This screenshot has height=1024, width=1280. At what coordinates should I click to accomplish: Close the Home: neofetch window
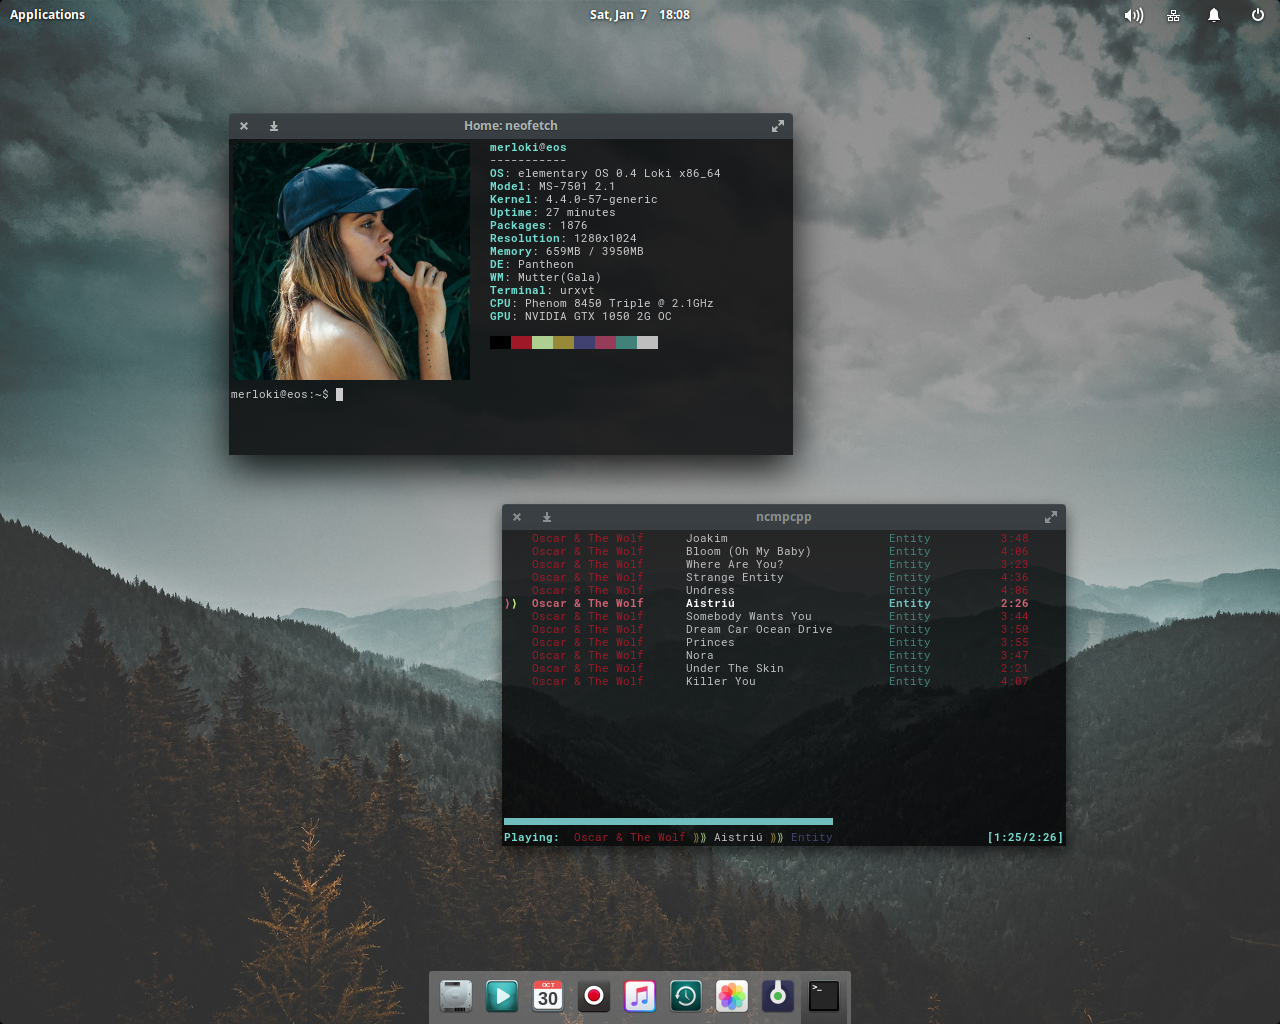pos(244,126)
